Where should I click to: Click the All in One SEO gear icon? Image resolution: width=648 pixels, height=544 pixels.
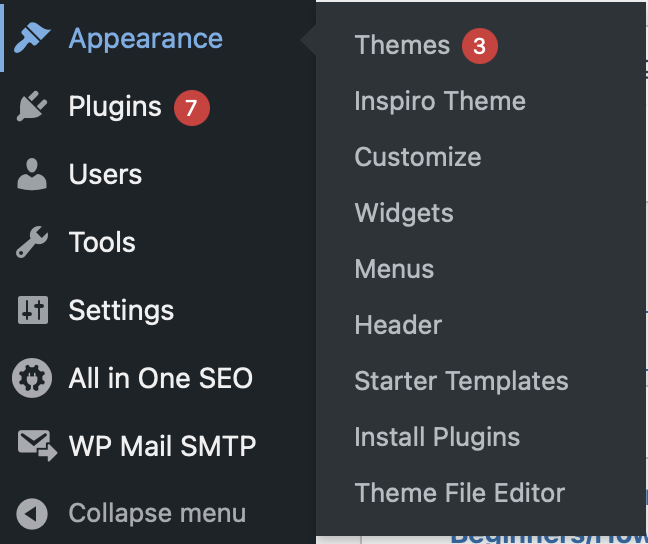tap(32, 378)
